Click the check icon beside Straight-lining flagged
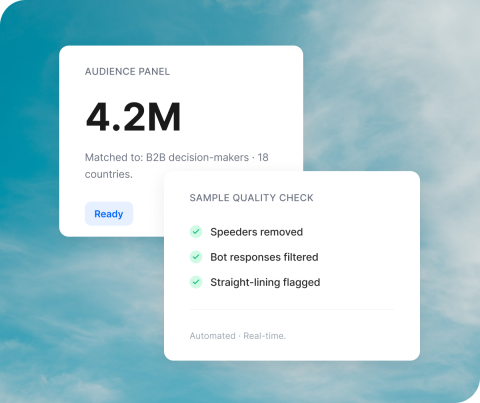This screenshot has width=480, height=403. pyautogui.click(x=196, y=282)
